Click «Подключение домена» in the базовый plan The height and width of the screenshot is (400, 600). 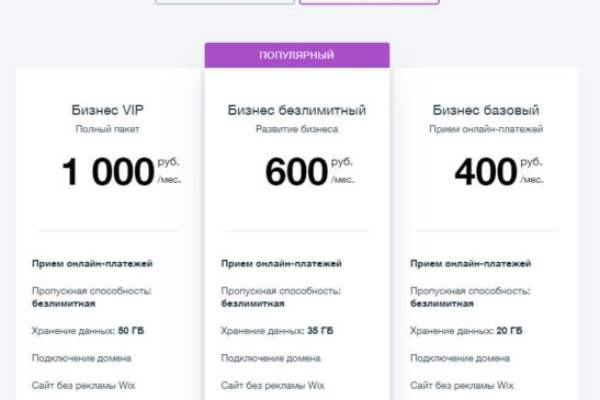point(461,358)
